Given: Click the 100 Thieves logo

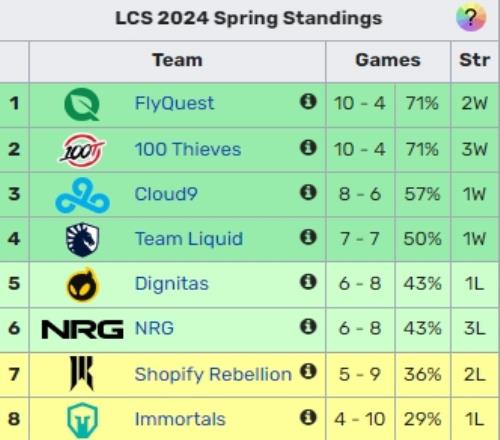Looking at the screenshot, I should click(x=82, y=150).
